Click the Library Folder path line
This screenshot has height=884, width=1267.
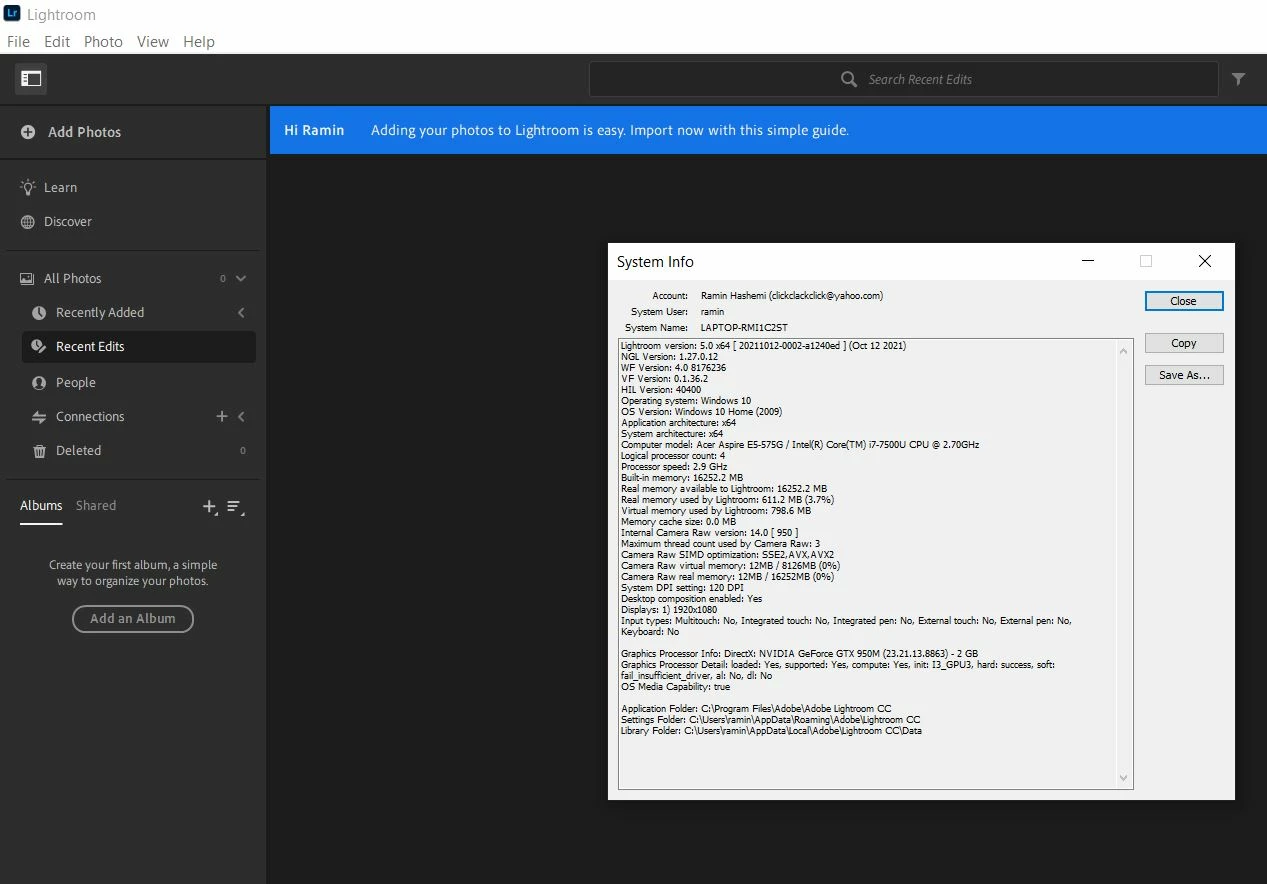point(771,731)
